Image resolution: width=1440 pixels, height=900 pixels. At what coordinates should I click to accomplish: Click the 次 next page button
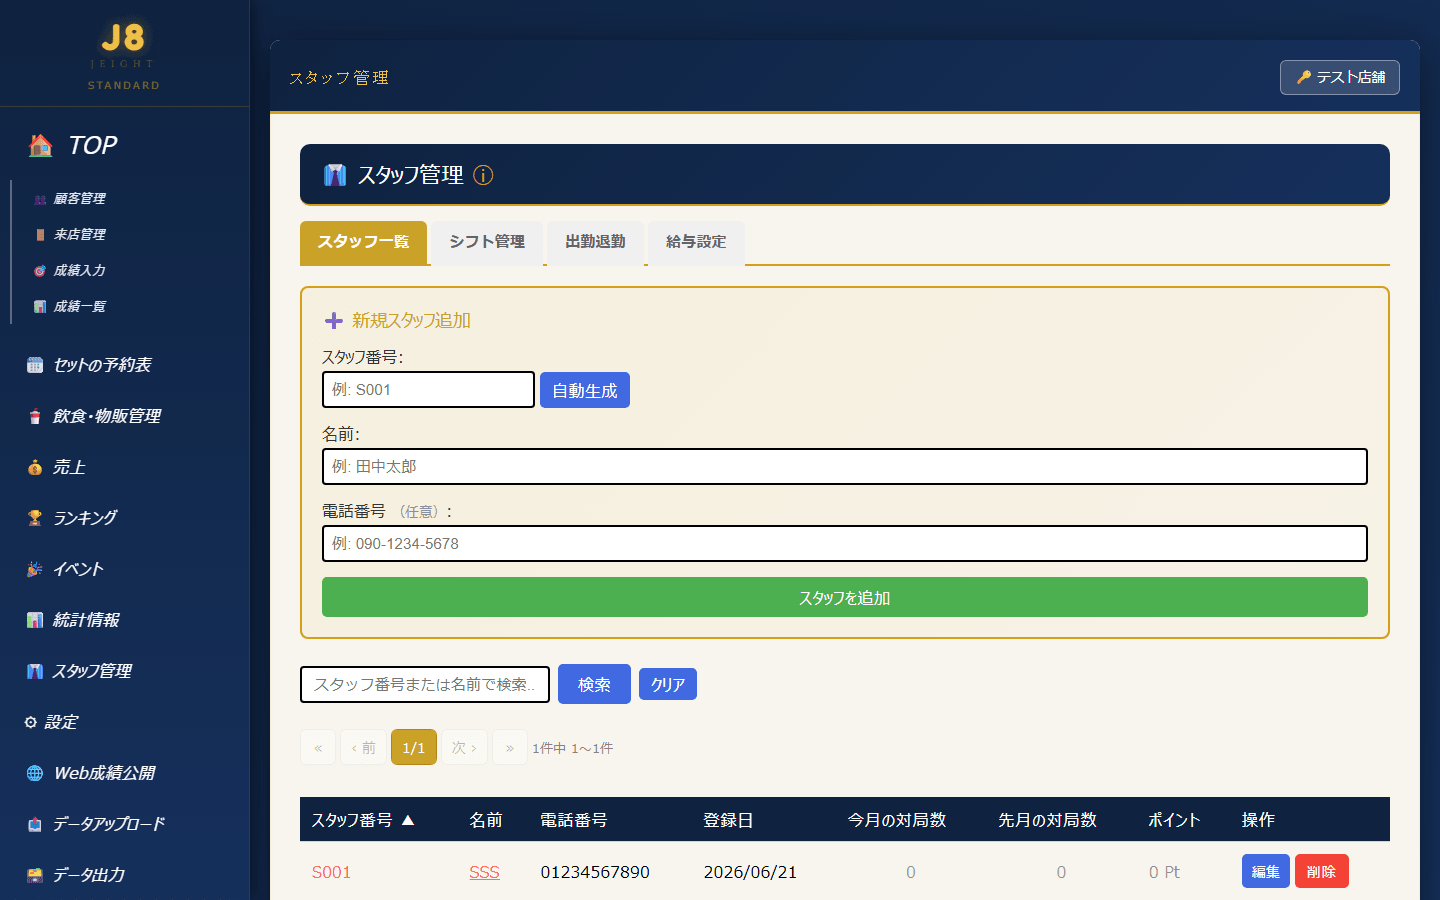465,747
